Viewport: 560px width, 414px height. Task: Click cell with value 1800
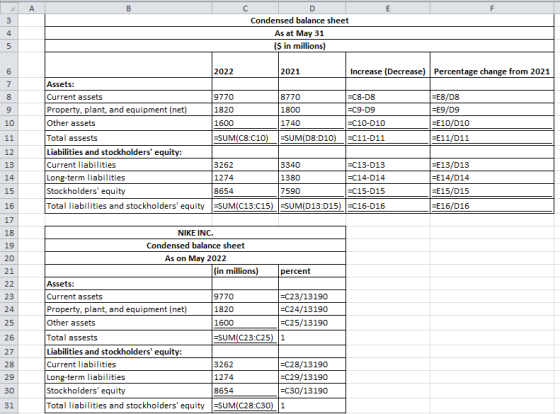(312, 110)
